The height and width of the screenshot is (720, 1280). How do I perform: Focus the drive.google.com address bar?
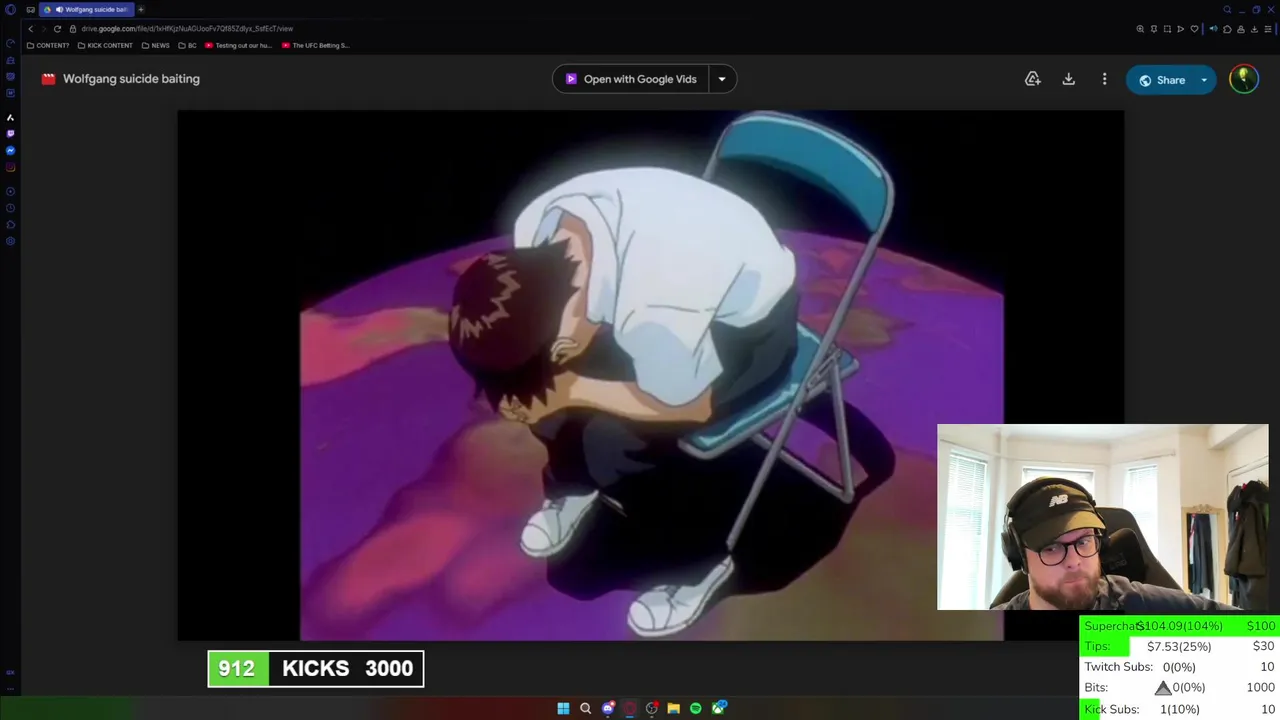(x=187, y=29)
